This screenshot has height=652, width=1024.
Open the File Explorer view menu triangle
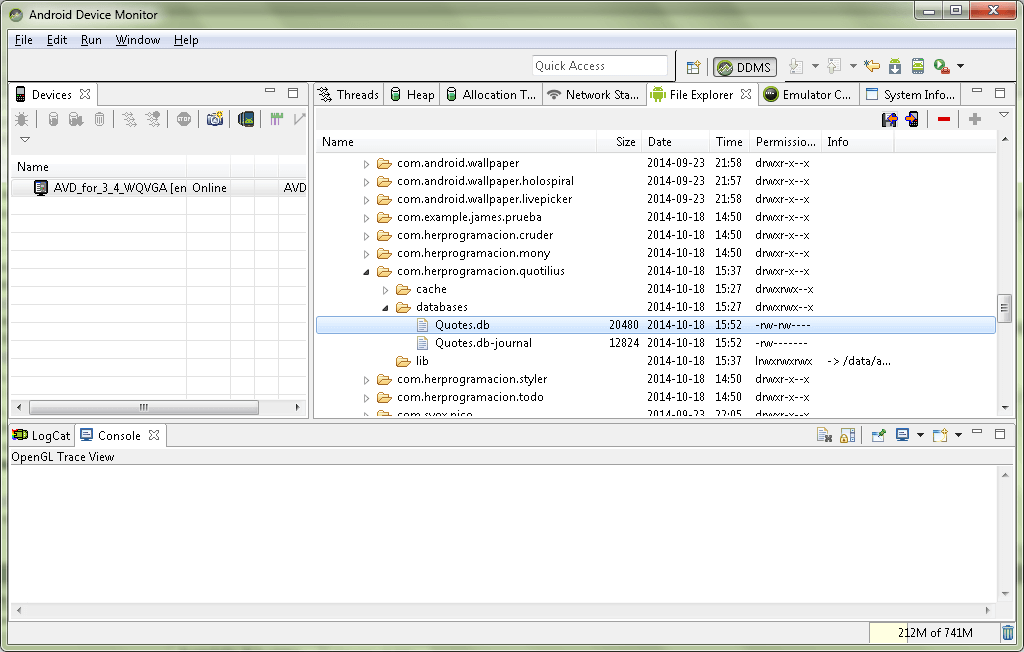(x=1004, y=115)
